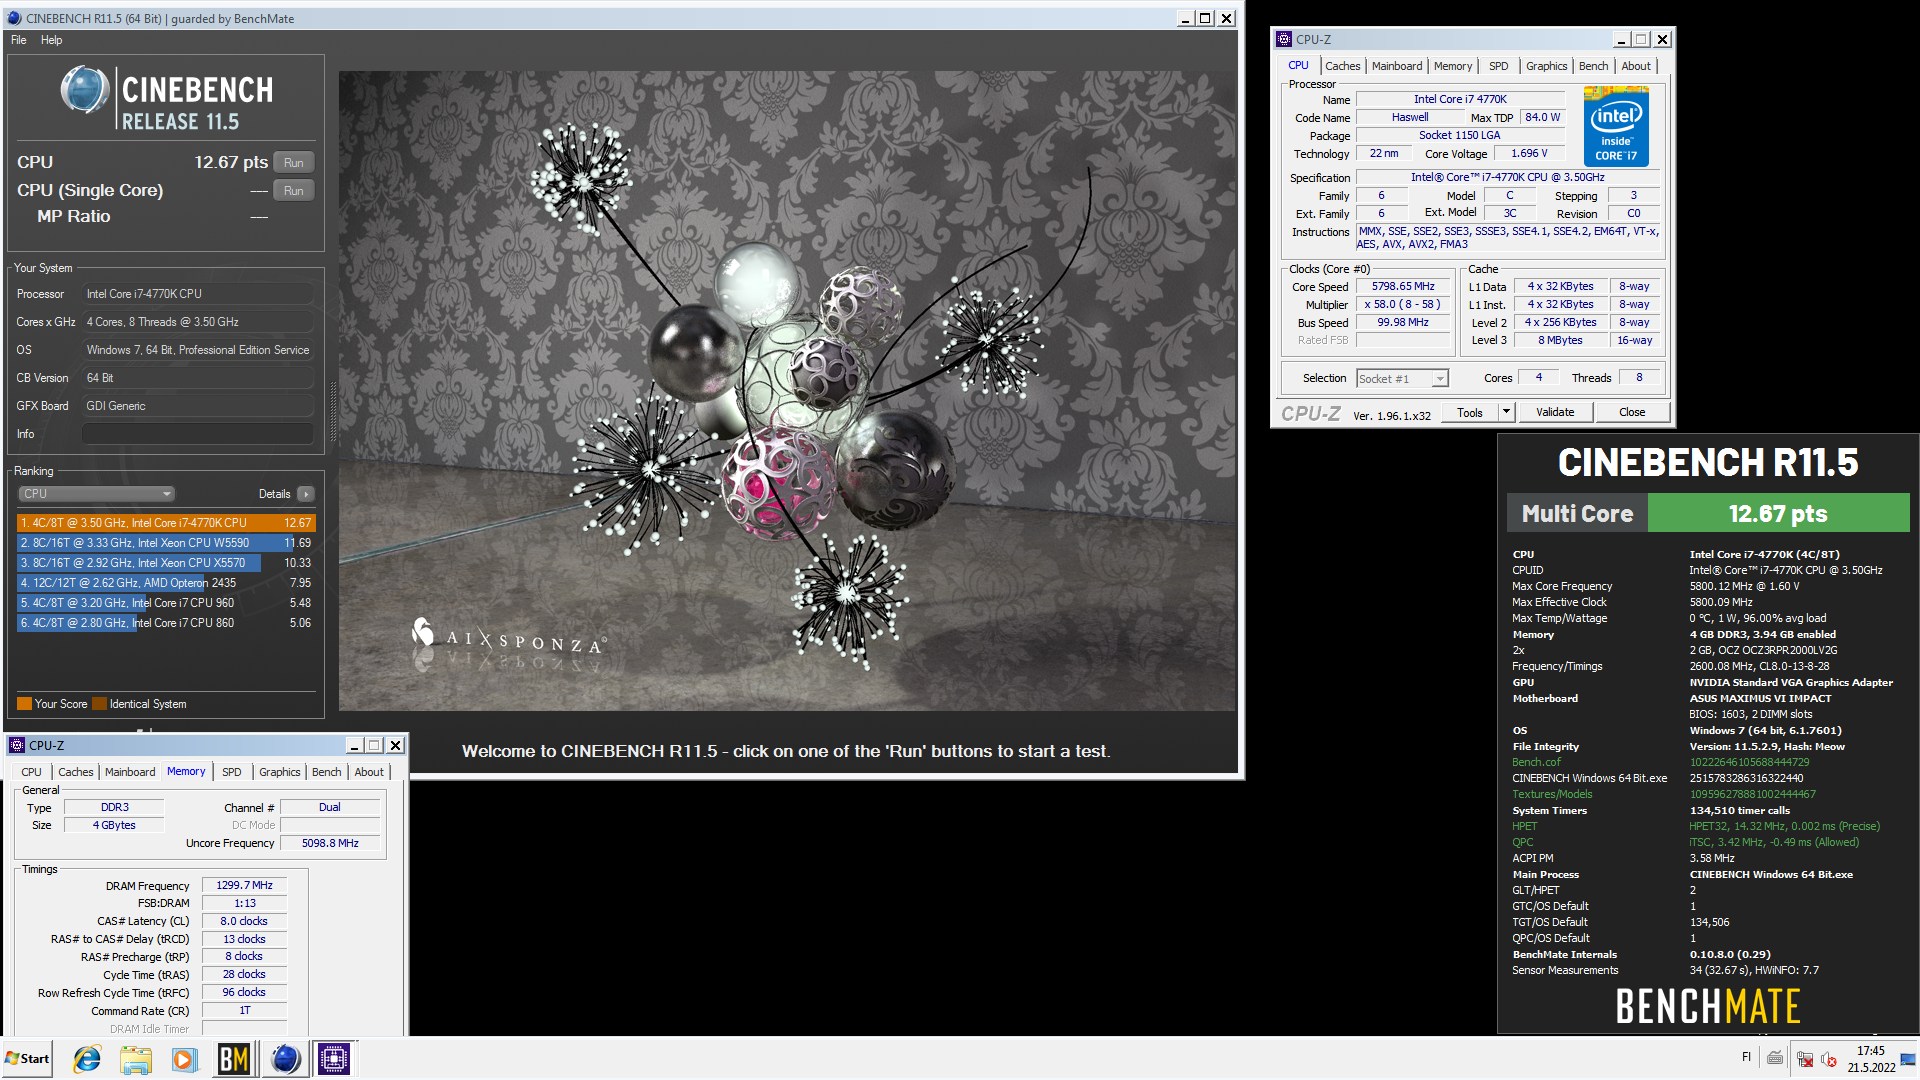
Task: Select ranking row Core i7 CPU 960
Action: tap(166, 603)
